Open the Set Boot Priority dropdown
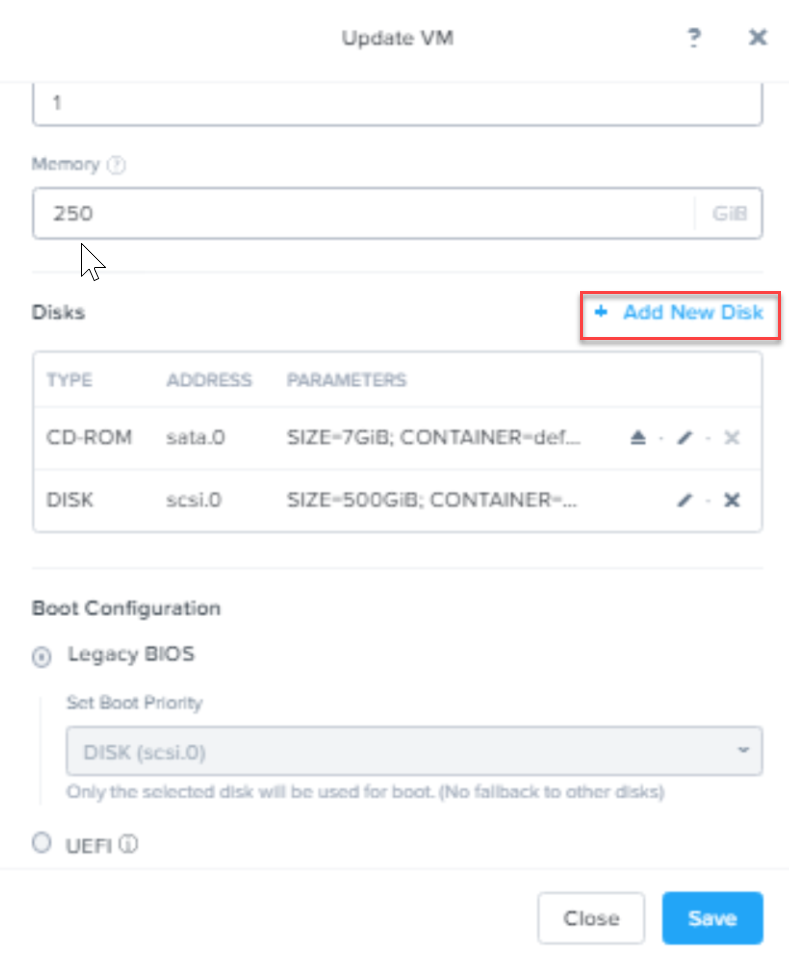This screenshot has width=789, height=963. (414, 751)
